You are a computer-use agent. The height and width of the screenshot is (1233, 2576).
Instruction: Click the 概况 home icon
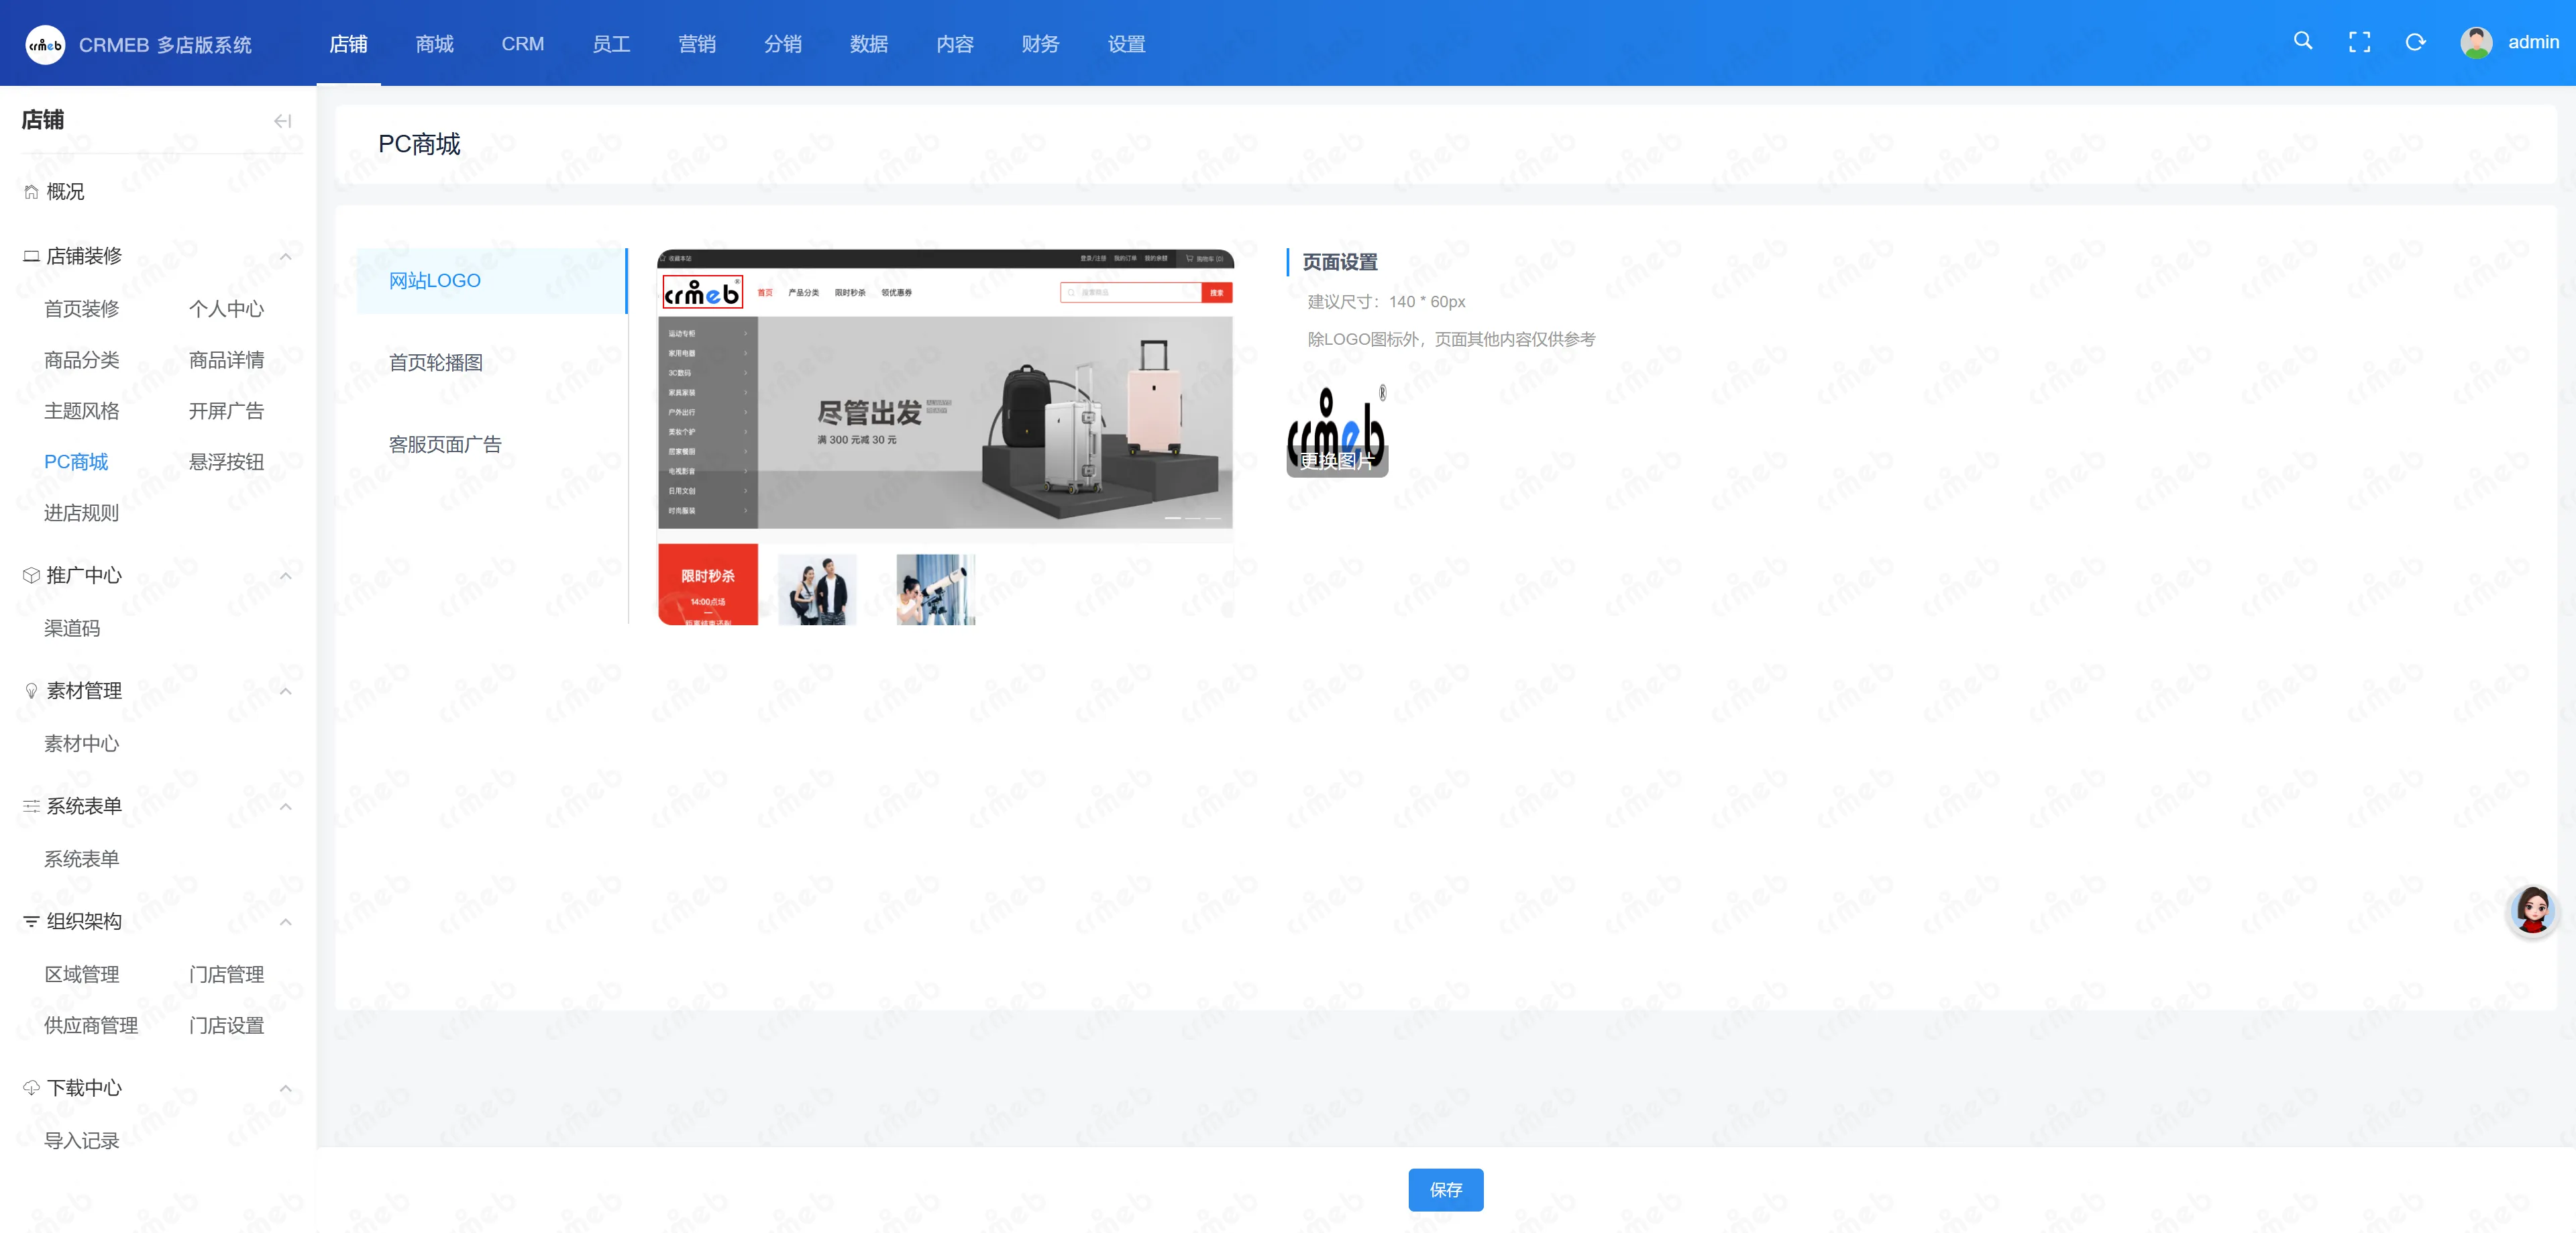pos(31,192)
